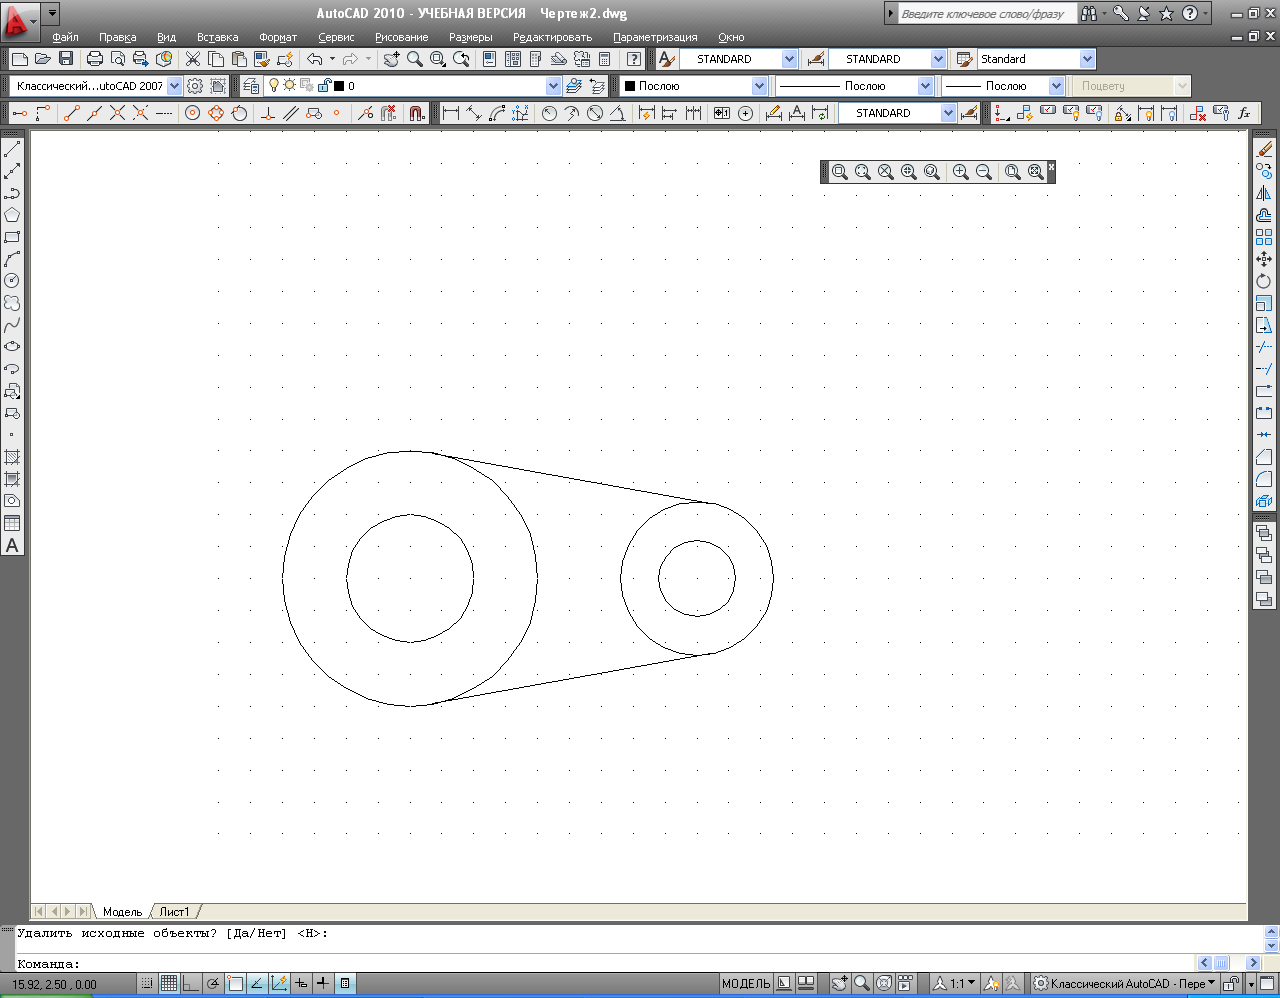
Task: Open the dimension style STANDARD dropdown
Action: point(938,59)
